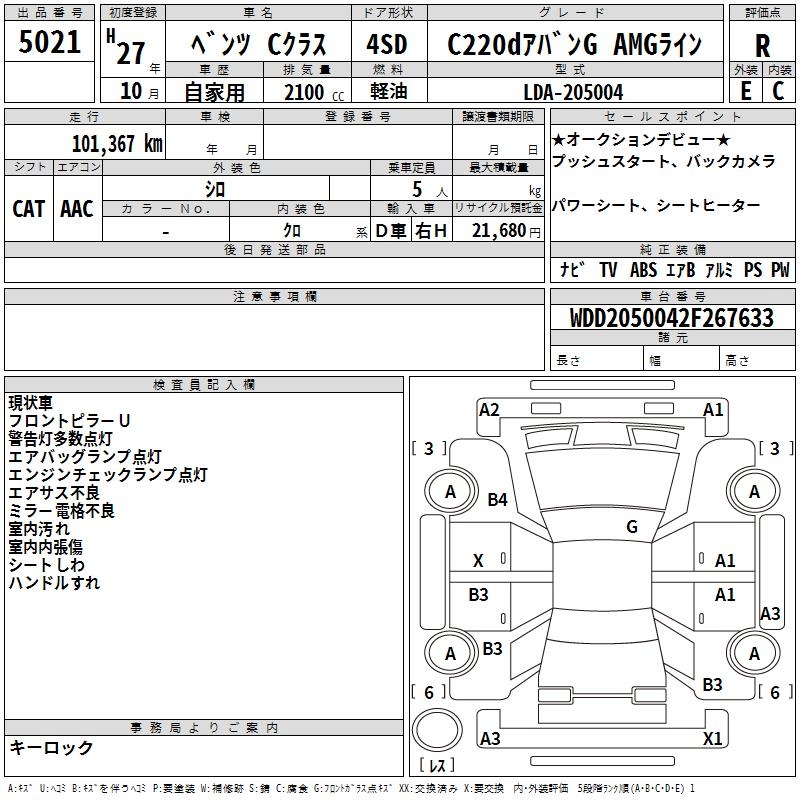Viewport: 800px width, 800px height.
Task: Select interior color クロ
Action: coord(292,231)
